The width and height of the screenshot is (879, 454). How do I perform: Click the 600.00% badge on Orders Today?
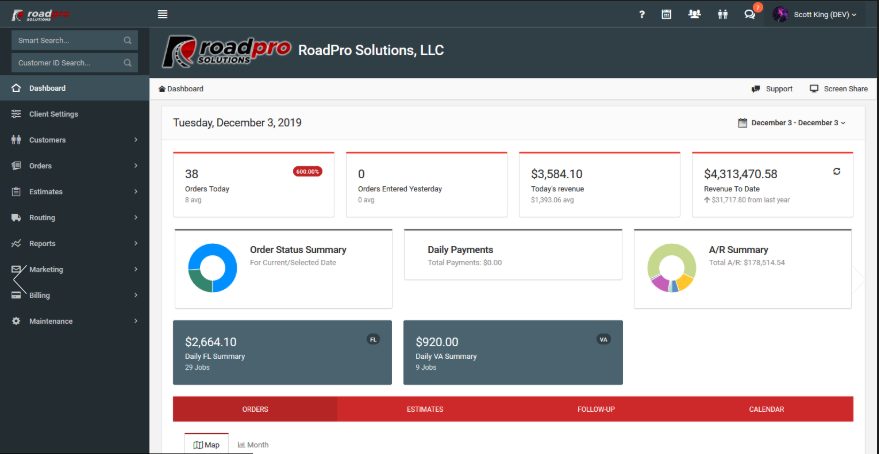click(307, 172)
